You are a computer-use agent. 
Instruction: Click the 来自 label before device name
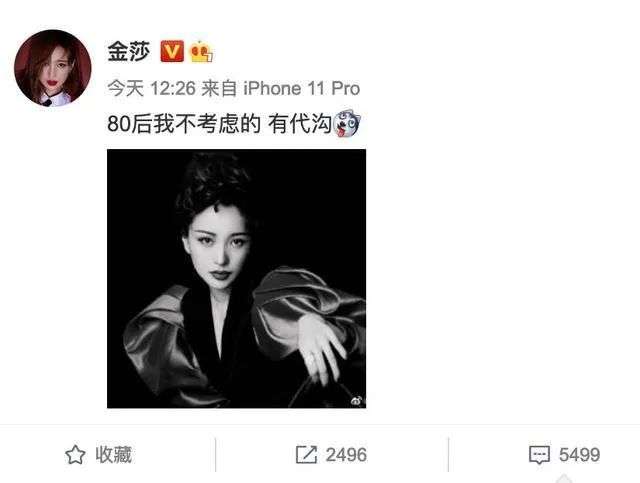[x=219, y=88]
